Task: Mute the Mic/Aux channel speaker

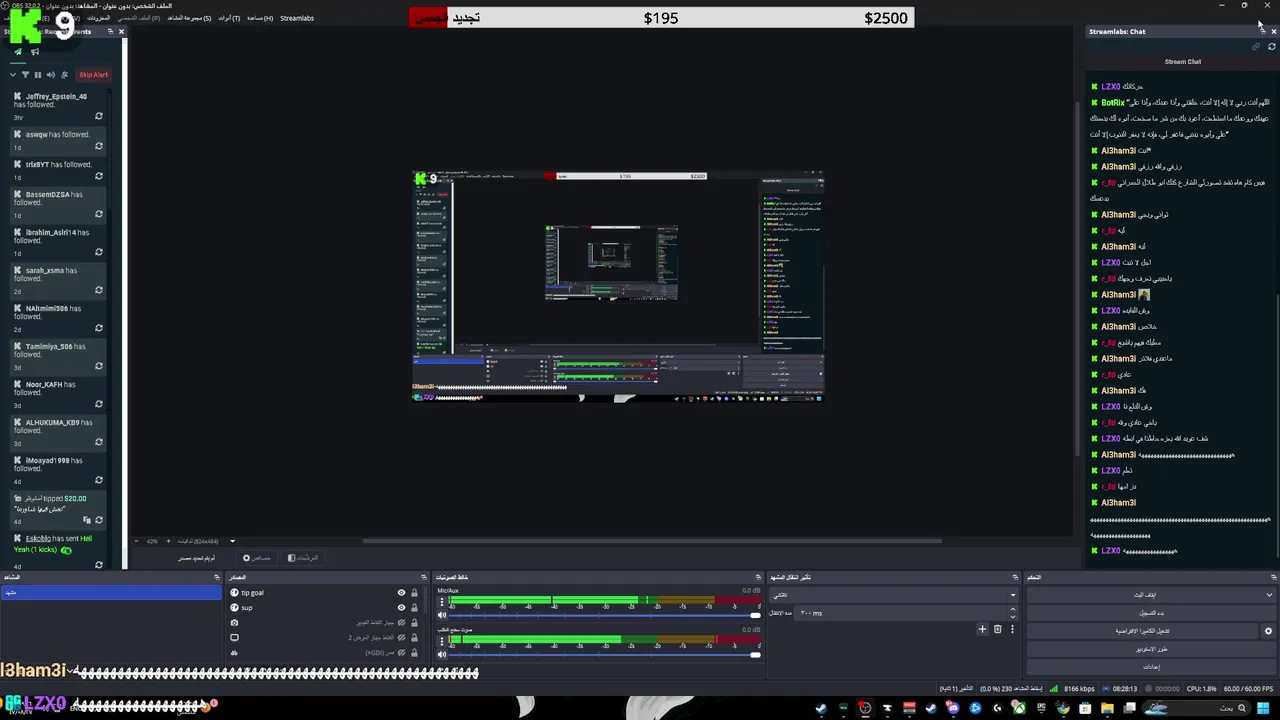Action: [x=442, y=615]
